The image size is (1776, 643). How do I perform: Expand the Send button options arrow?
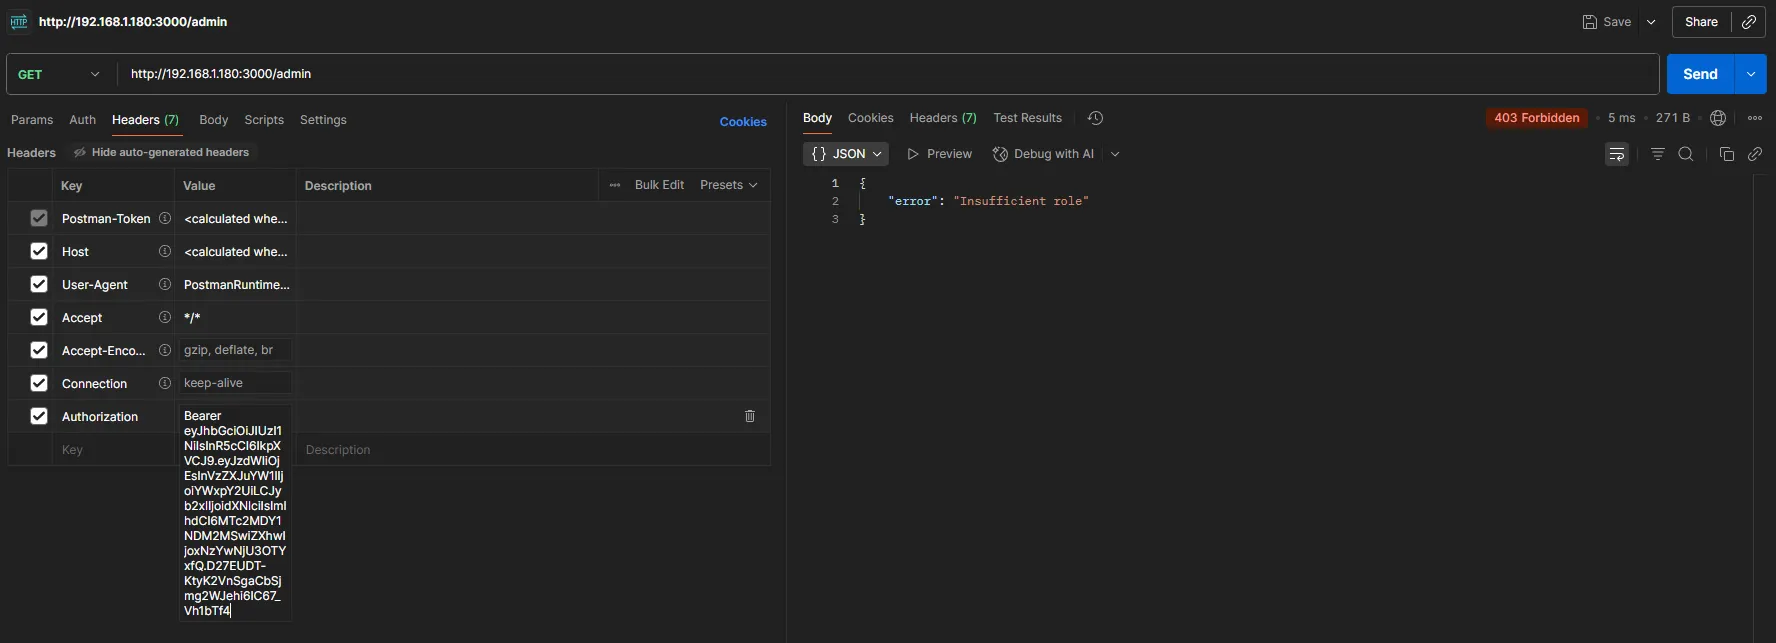tap(1751, 74)
